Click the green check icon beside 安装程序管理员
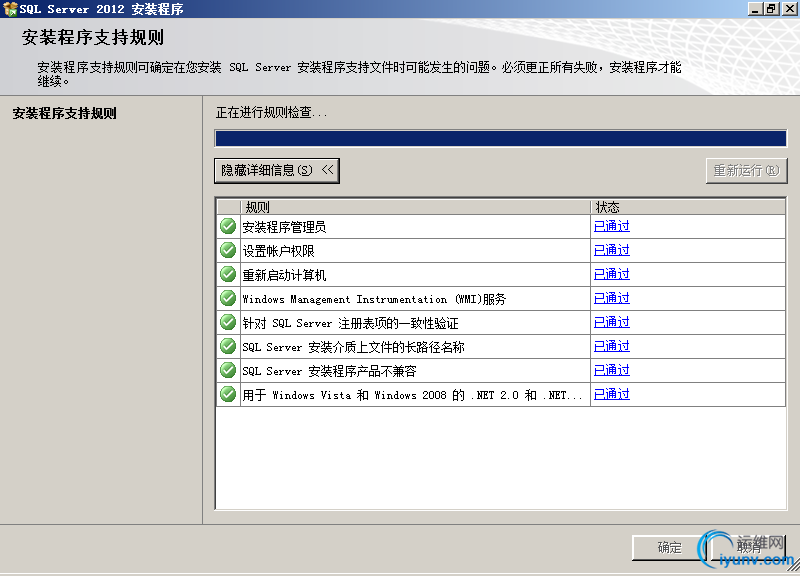The height and width of the screenshot is (576, 800). point(228,226)
